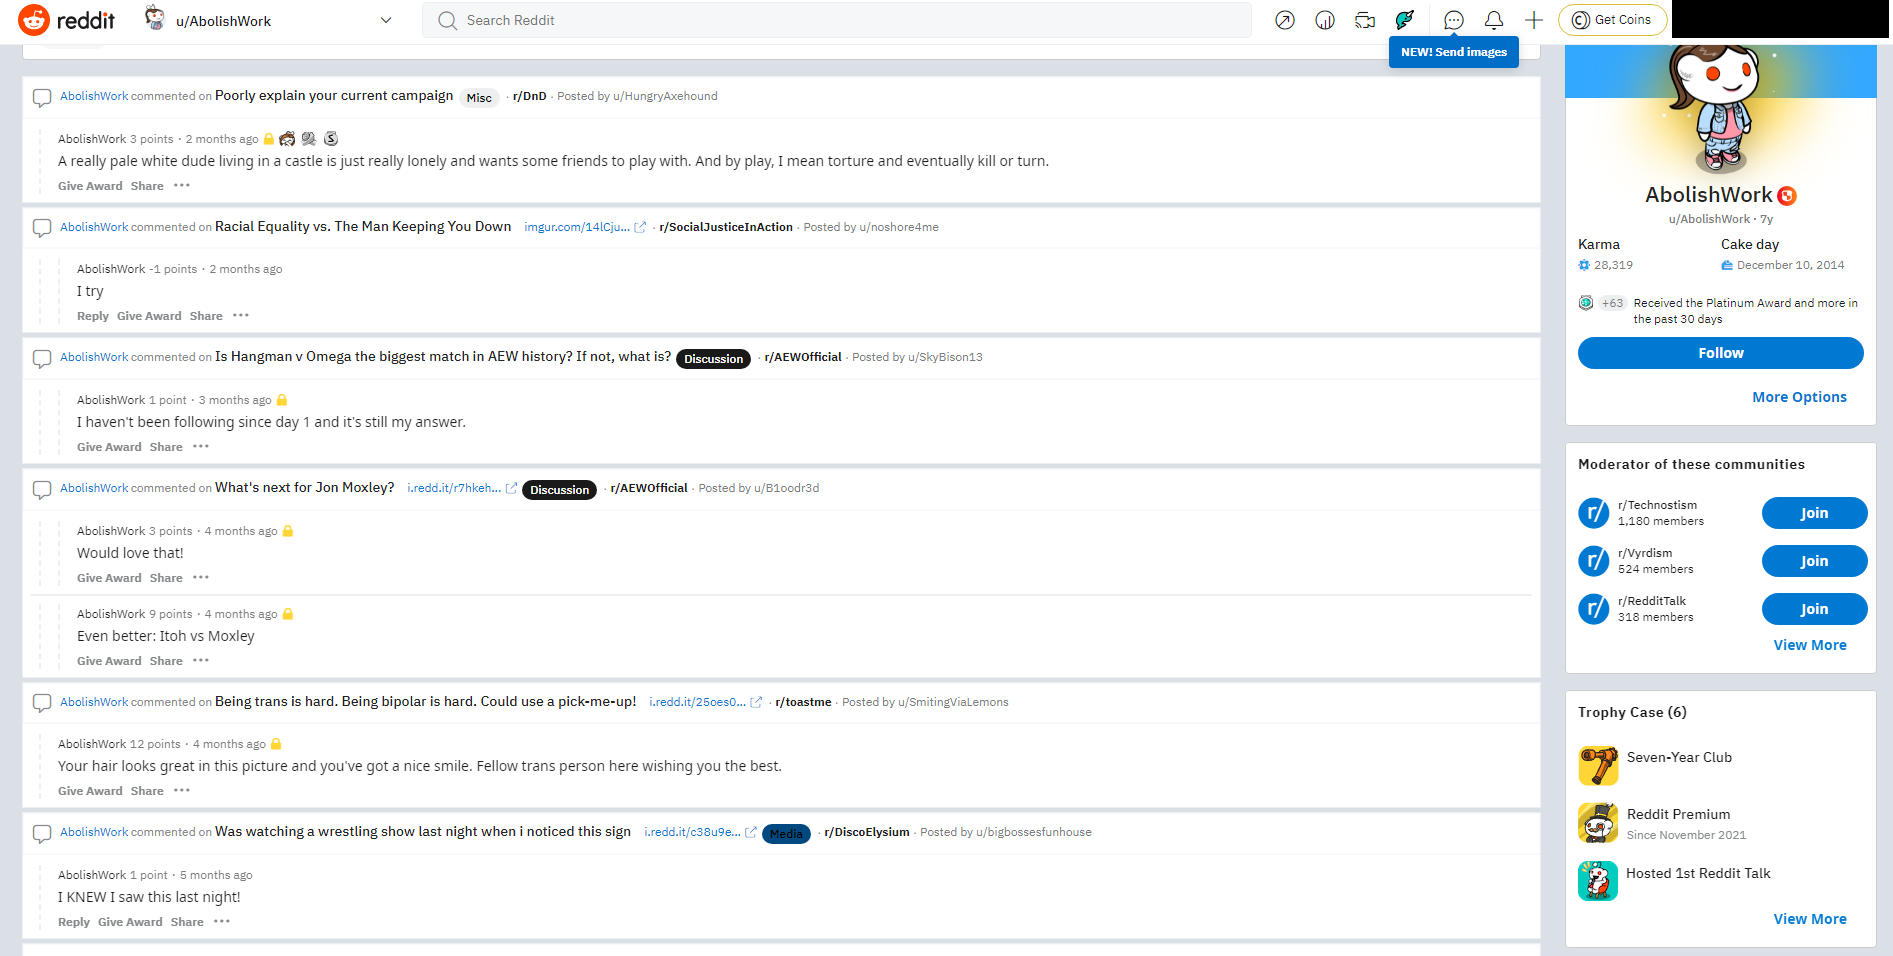
Task: Click the comment icon beside wrestling show post
Action: 42,833
